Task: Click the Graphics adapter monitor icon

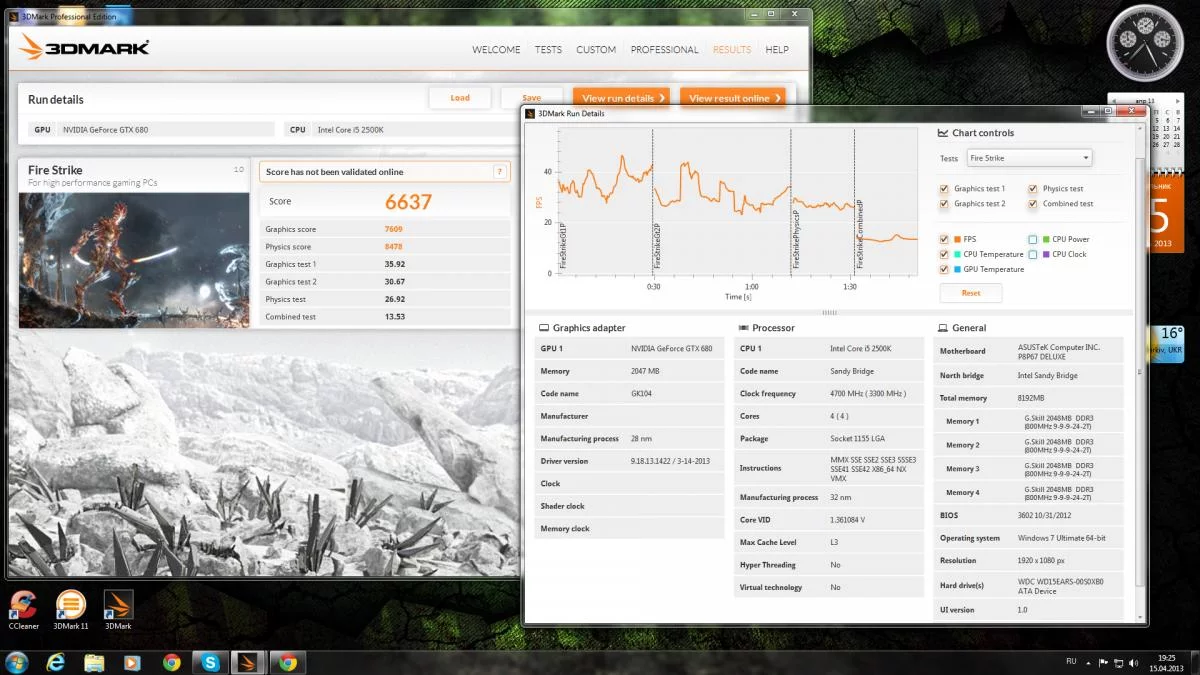Action: click(544, 328)
